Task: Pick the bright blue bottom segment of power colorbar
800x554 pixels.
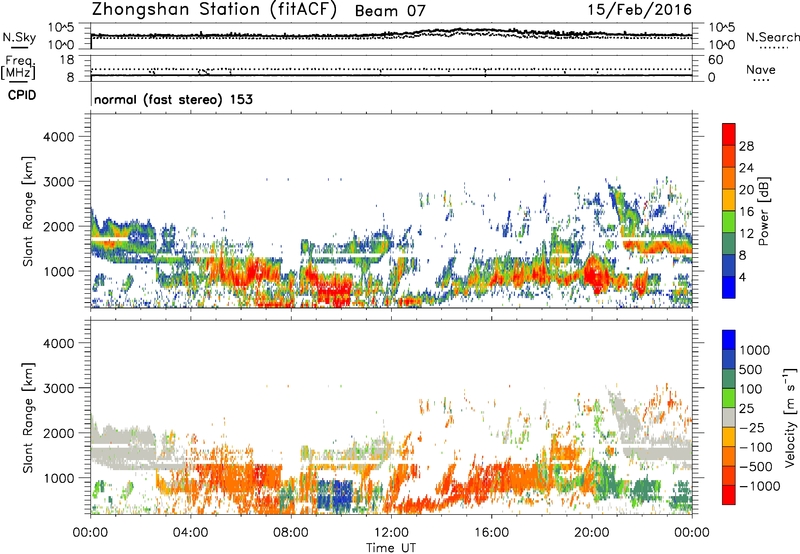Action: click(729, 287)
